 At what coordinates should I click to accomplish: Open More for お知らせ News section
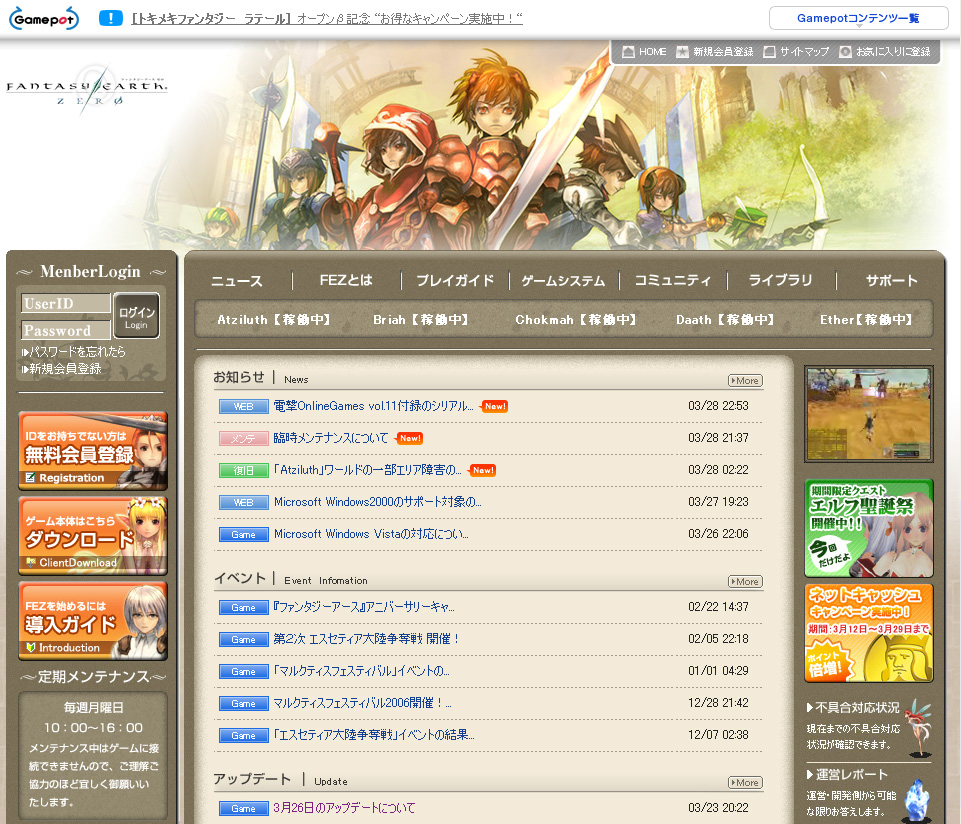pyautogui.click(x=745, y=380)
